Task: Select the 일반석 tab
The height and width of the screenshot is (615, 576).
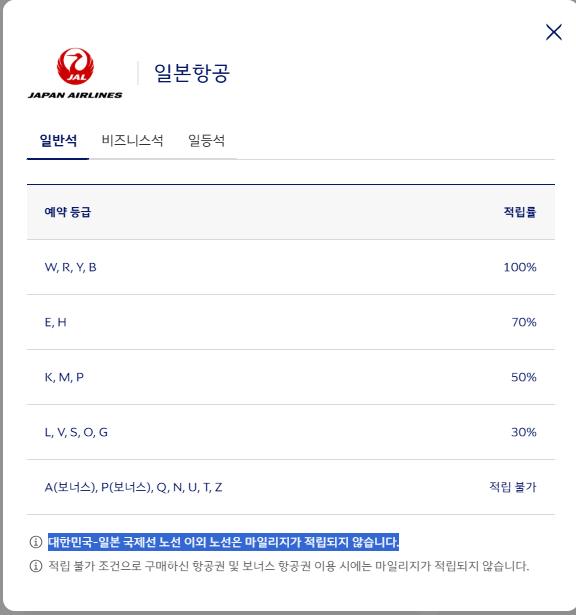Action: tap(58, 141)
